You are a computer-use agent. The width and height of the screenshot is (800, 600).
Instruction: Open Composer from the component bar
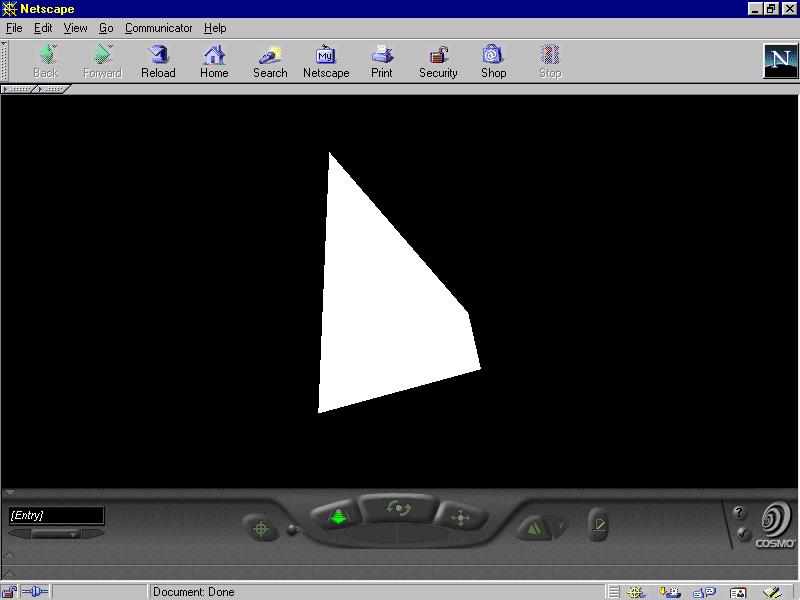[772, 592]
